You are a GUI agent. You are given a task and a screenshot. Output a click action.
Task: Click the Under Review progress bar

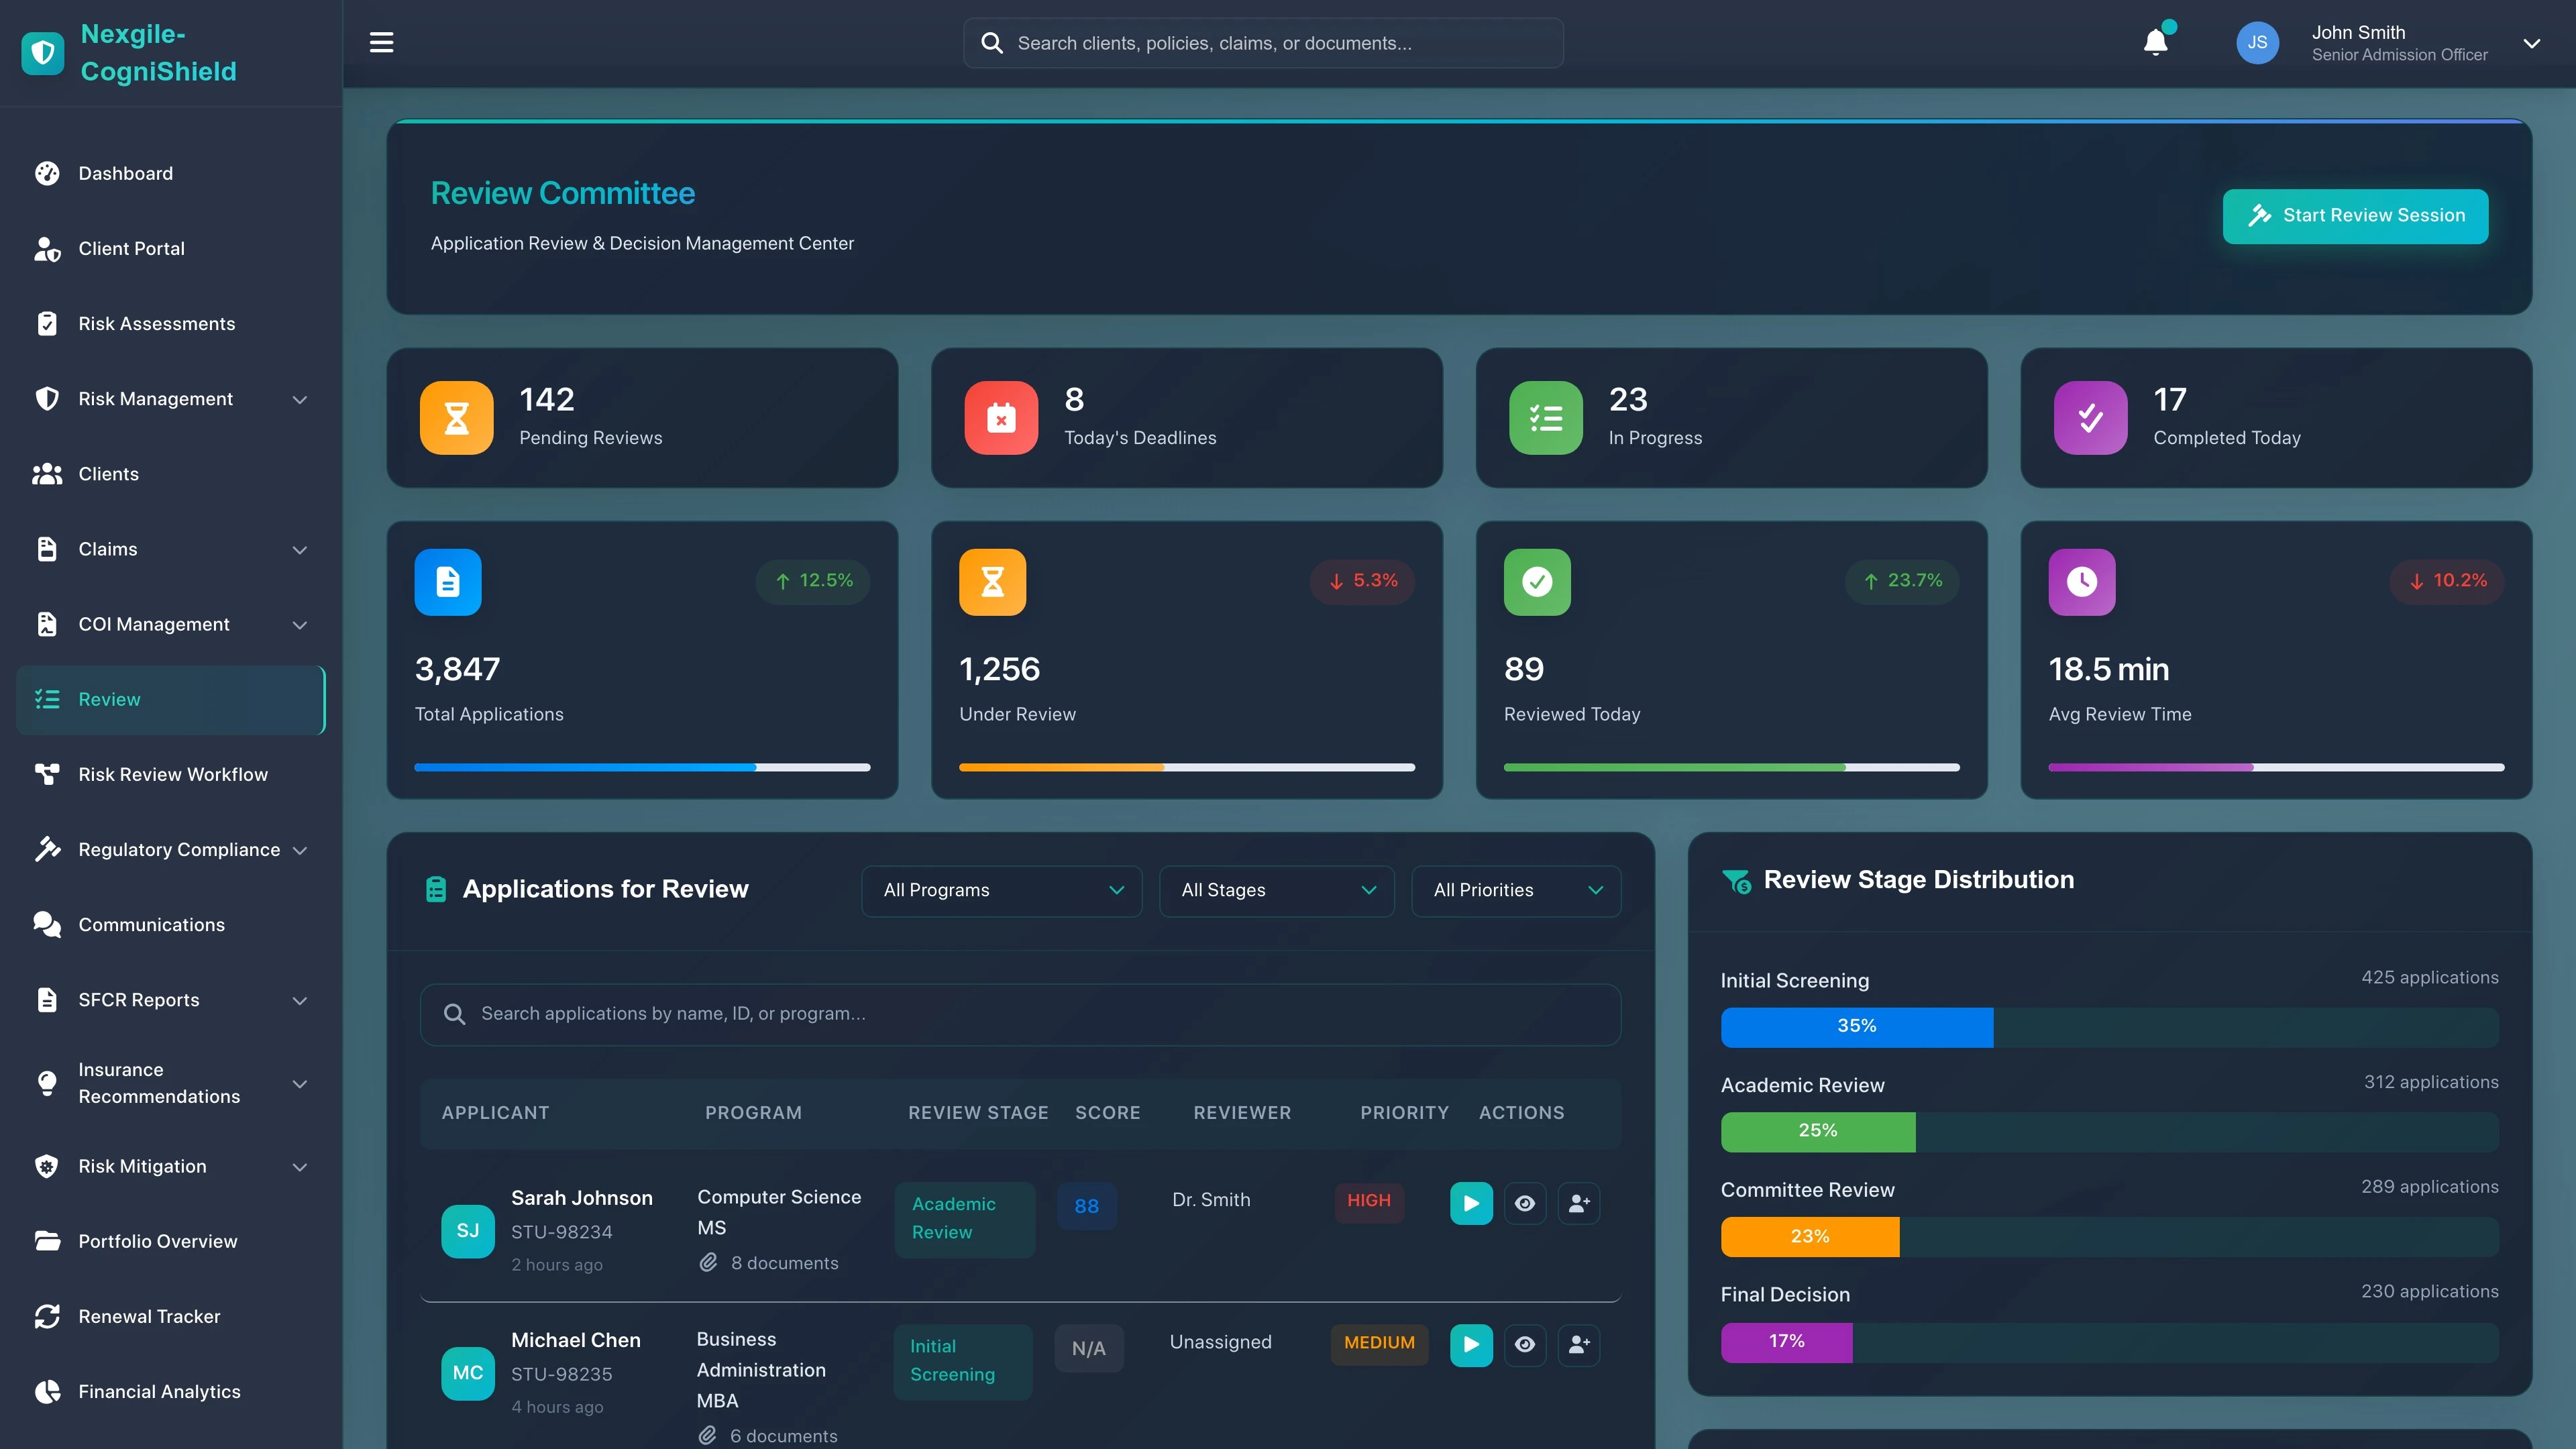(1186, 767)
